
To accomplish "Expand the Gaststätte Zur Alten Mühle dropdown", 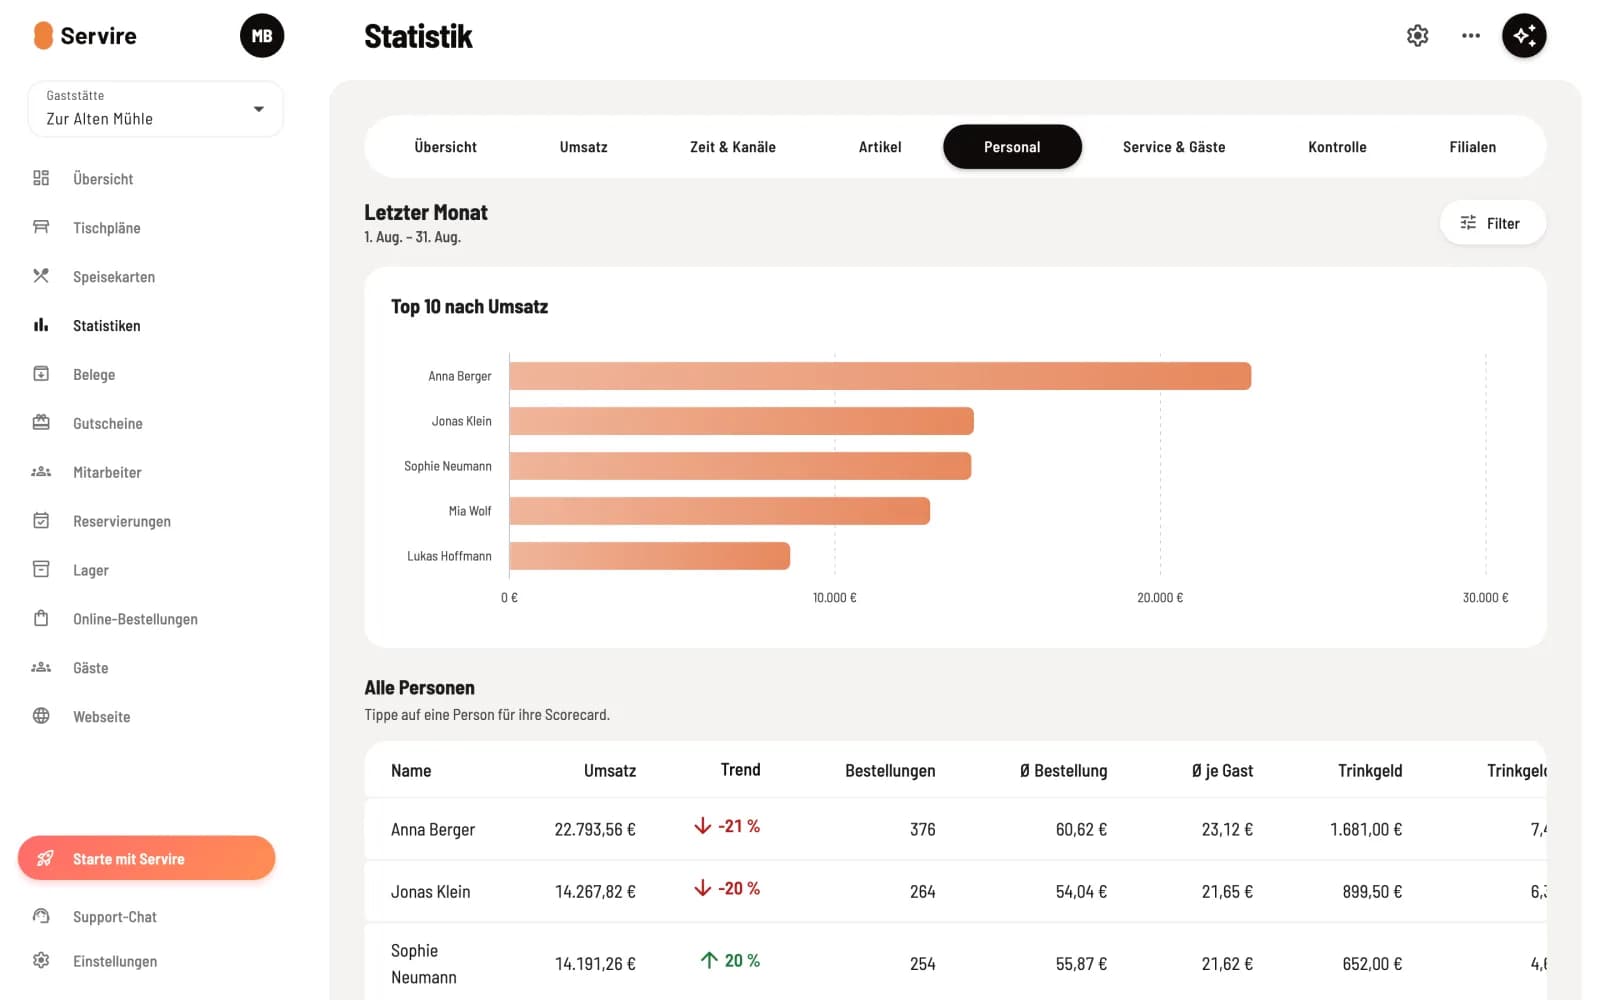I will point(156,109).
